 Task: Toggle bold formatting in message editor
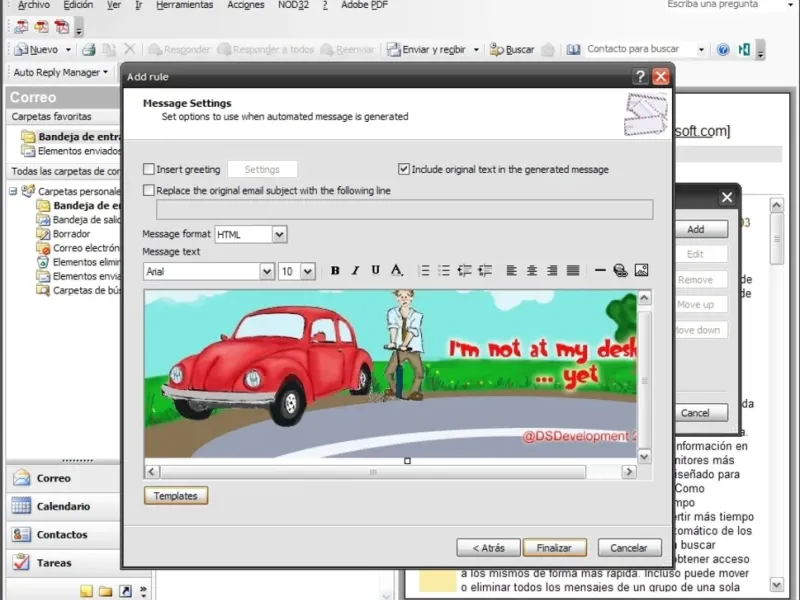point(335,271)
